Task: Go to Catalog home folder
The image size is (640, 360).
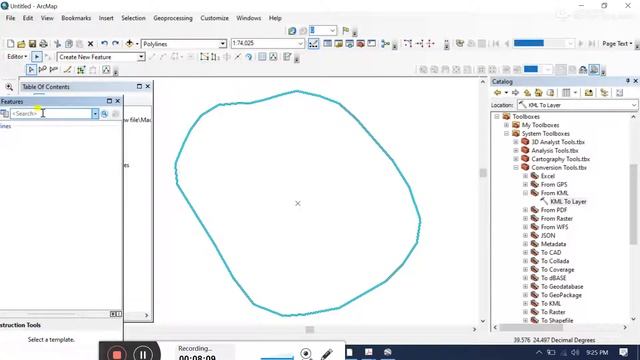Action: pyautogui.click(x=539, y=93)
